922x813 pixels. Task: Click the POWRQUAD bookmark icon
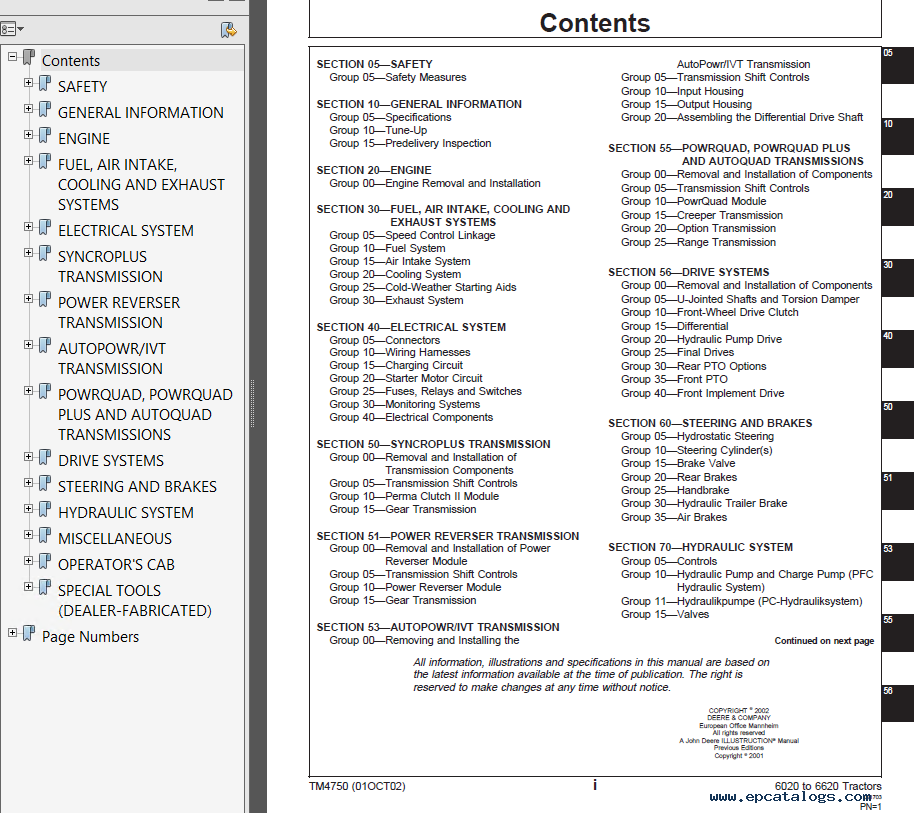point(45,391)
